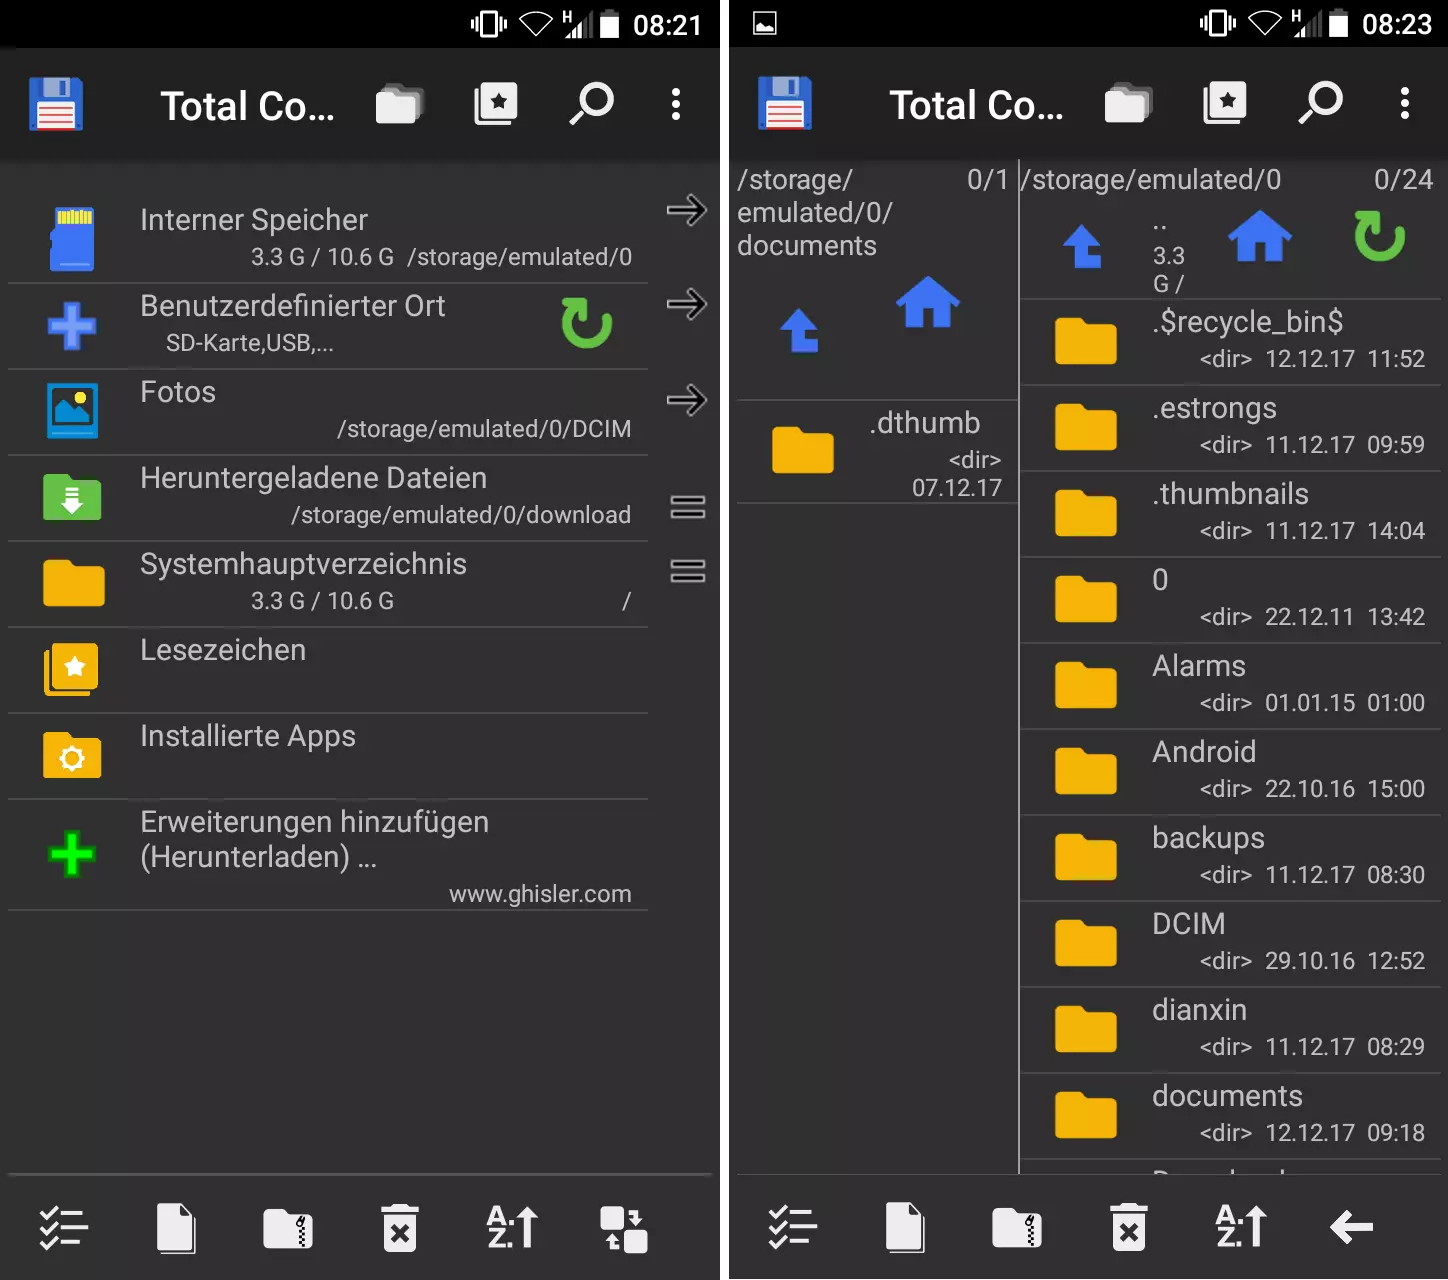The image size is (1448, 1280).
Task: Open overflow menu in left screen
Action: coord(676,104)
